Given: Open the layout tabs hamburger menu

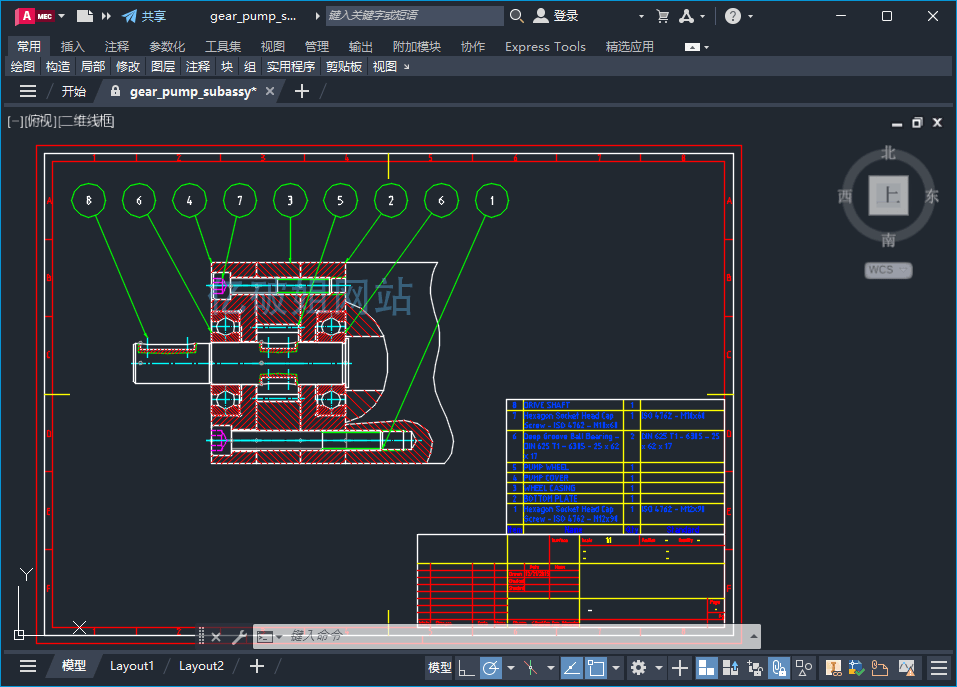Looking at the screenshot, I should (28, 666).
